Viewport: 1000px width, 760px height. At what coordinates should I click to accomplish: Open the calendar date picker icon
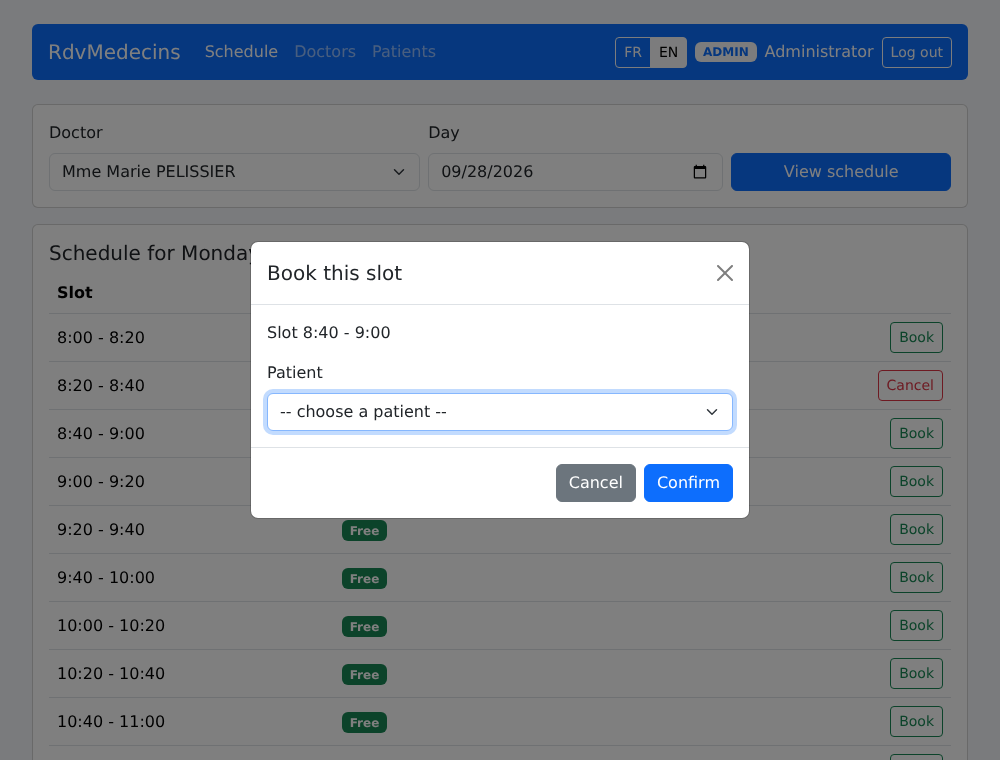[700, 172]
